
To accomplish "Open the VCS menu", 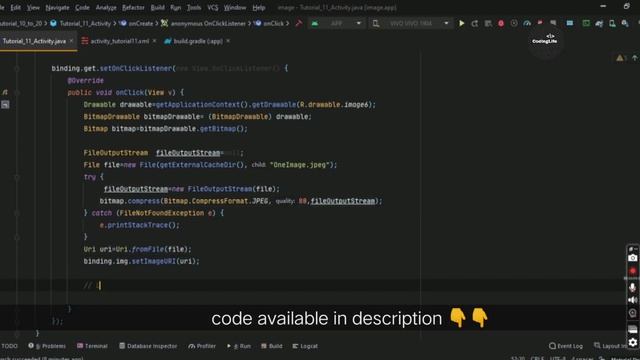I will (x=212, y=7).
